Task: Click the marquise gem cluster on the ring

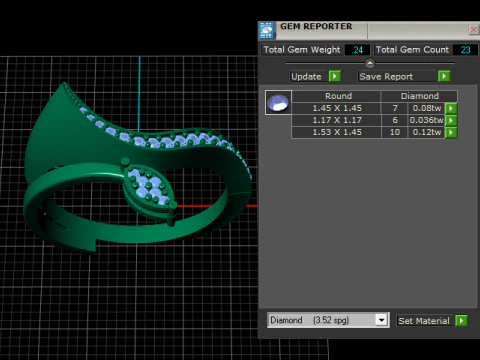Action: (x=149, y=188)
